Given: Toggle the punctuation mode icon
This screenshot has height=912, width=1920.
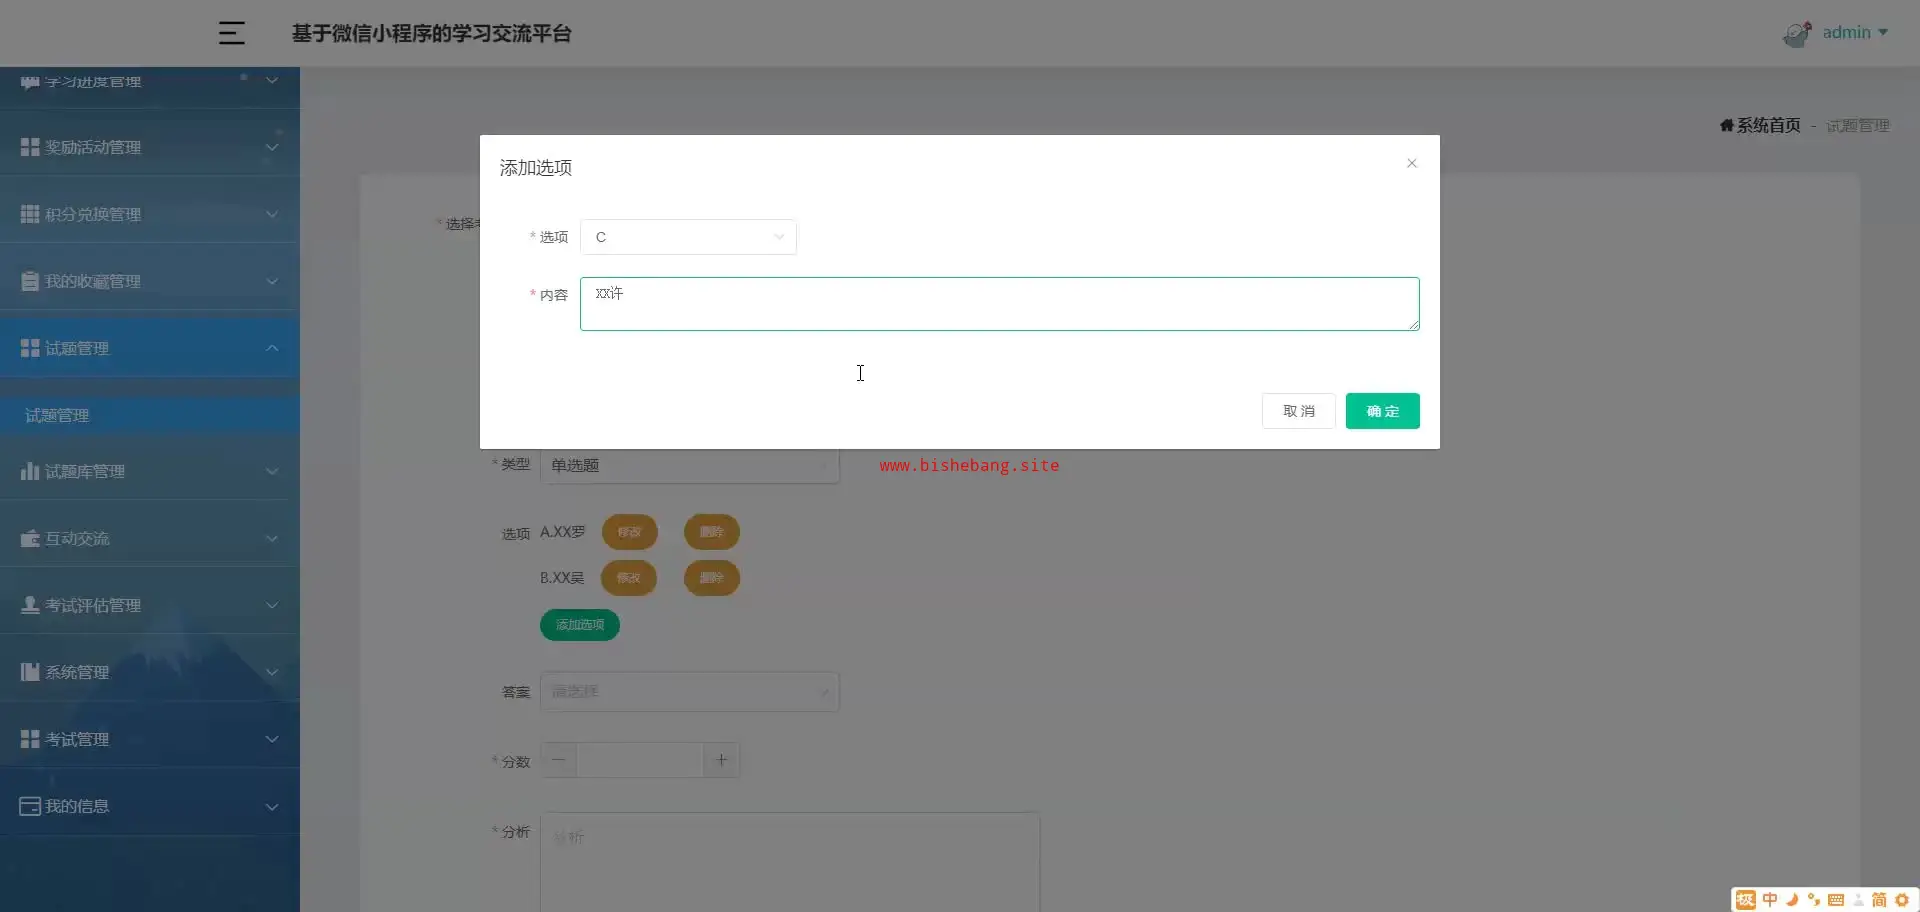Looking at the screenshot, I should coord(1814,900).
